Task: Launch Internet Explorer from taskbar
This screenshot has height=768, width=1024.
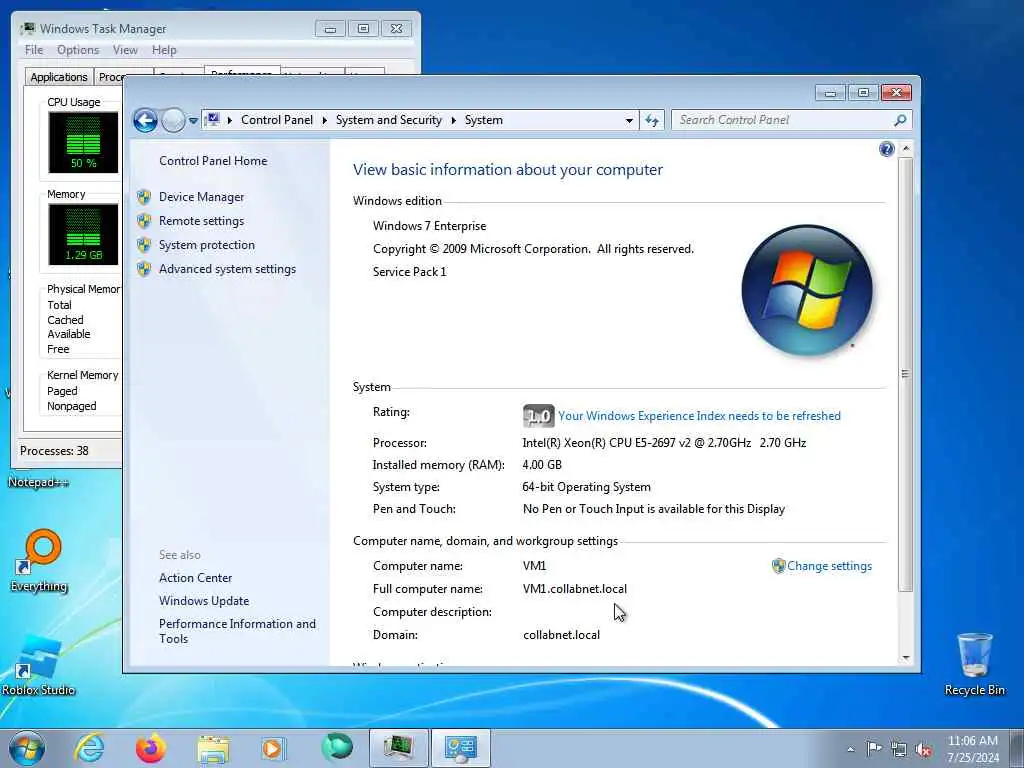Action: [89, 748]
